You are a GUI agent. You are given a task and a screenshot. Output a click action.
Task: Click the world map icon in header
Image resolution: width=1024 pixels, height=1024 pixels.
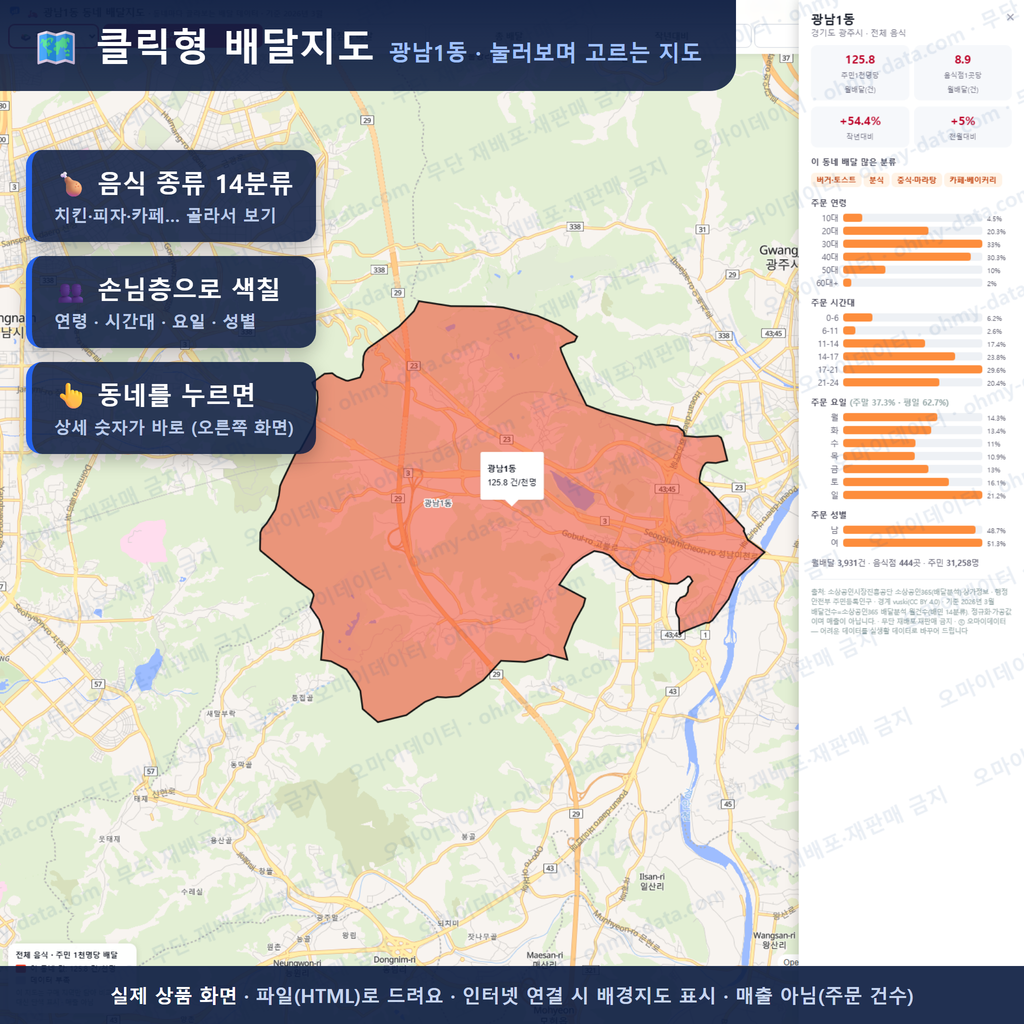click(56, 48)
